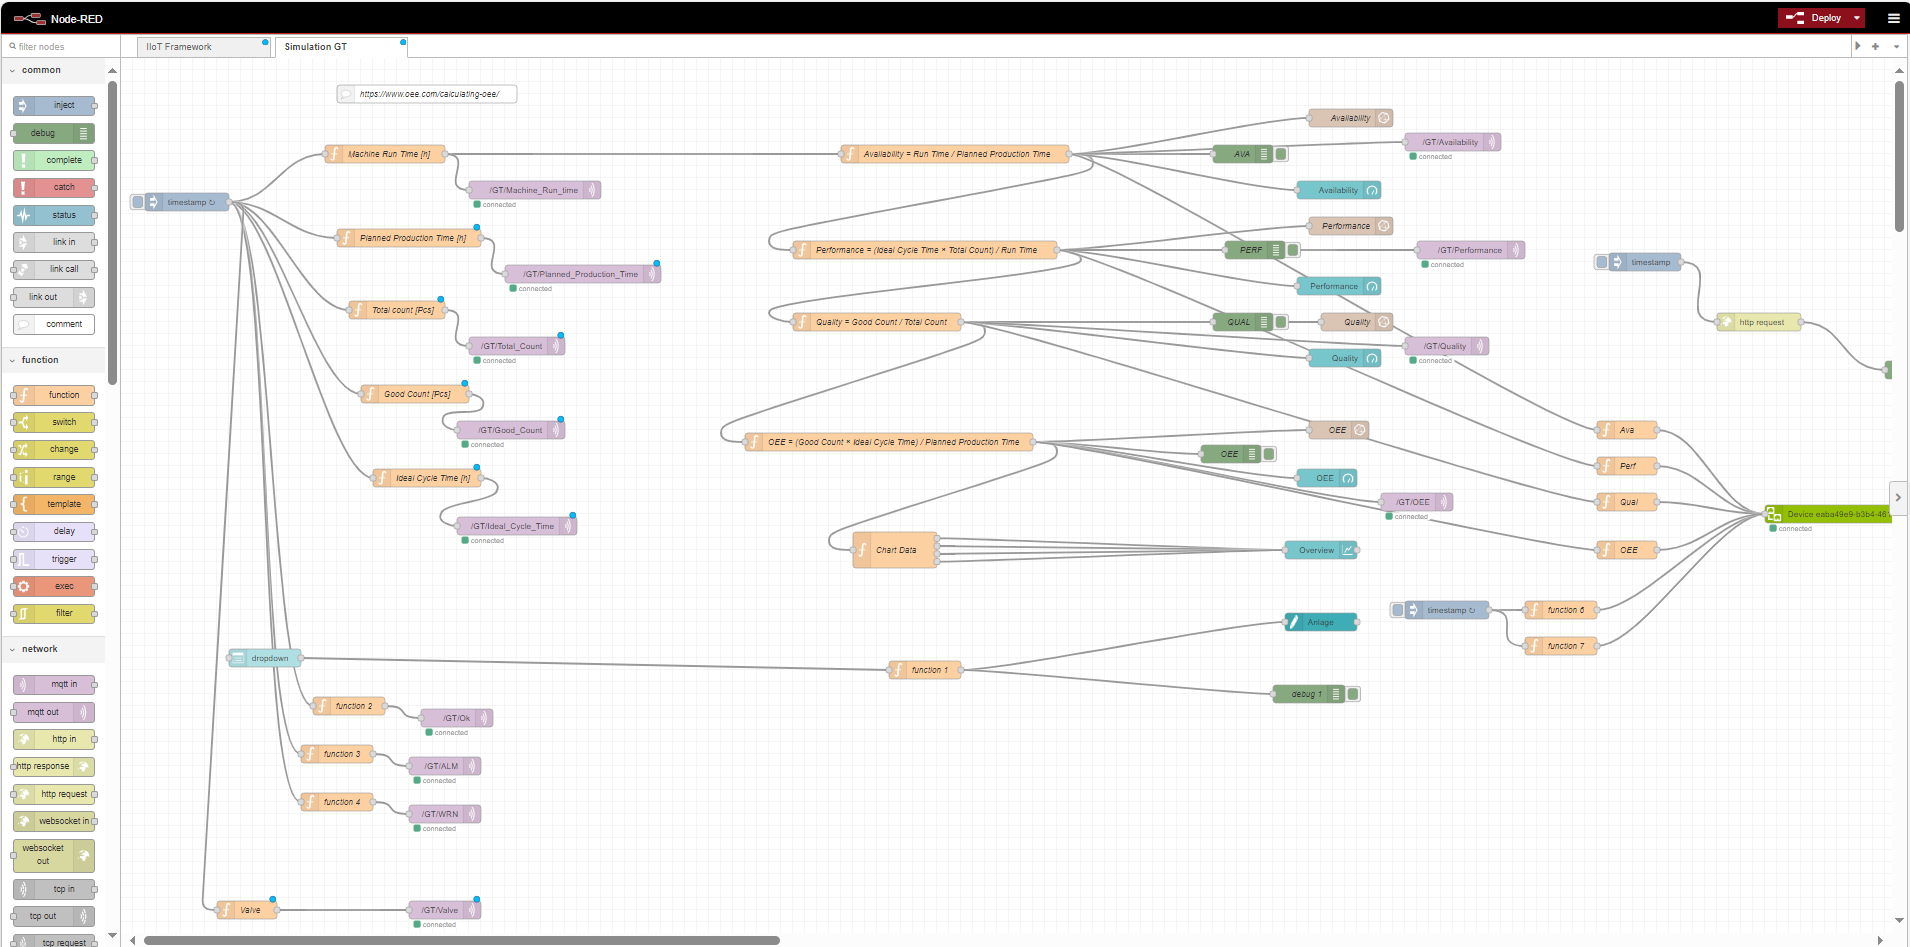This screenshot has height=947, width=1910.
Task: Toggle the PERF debug node output
Action: tap(1293, 250)
